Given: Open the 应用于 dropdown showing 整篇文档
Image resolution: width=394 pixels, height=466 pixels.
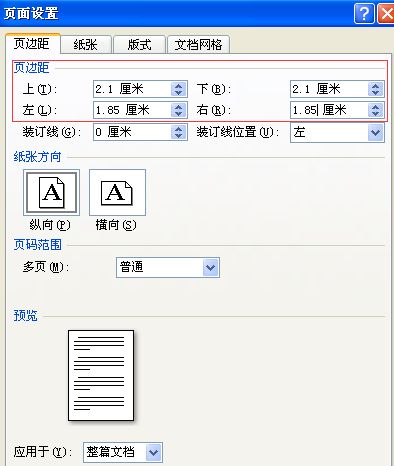Looking at the screenshot, I should pyautogui.click(x=153, y=453).
